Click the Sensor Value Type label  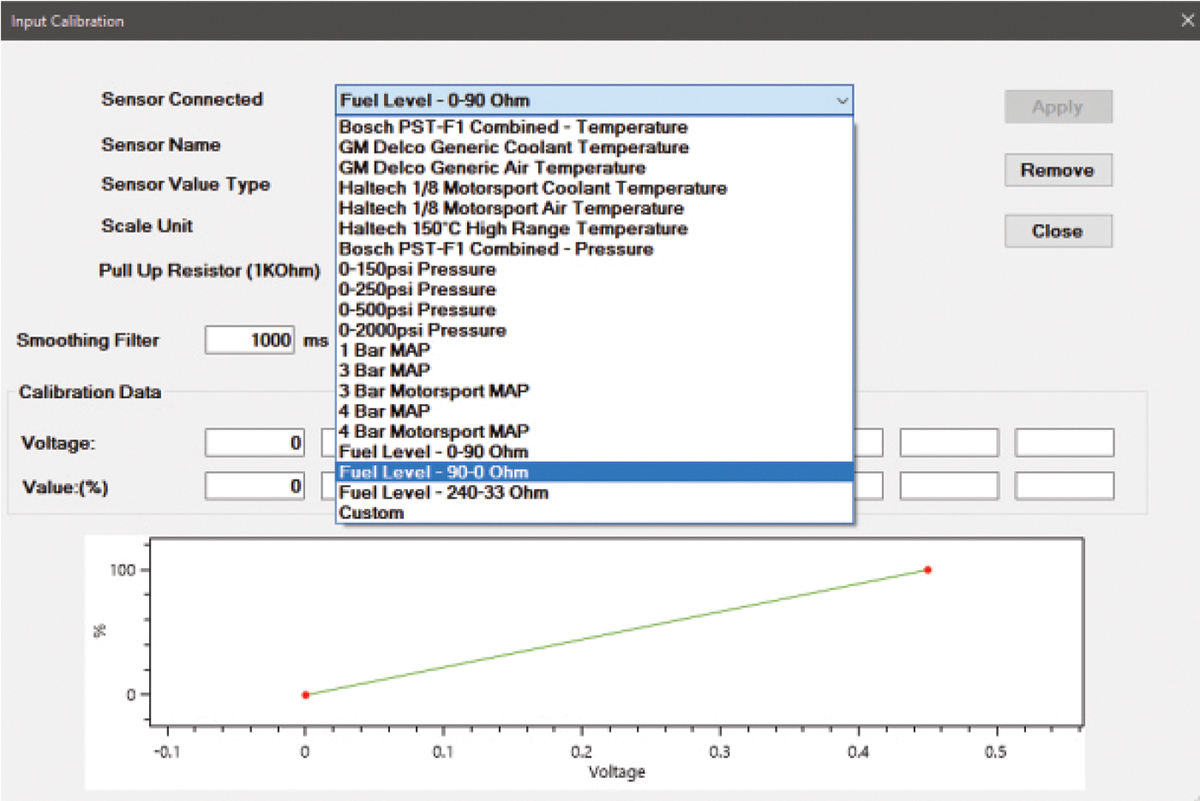(x=185, y=185)
